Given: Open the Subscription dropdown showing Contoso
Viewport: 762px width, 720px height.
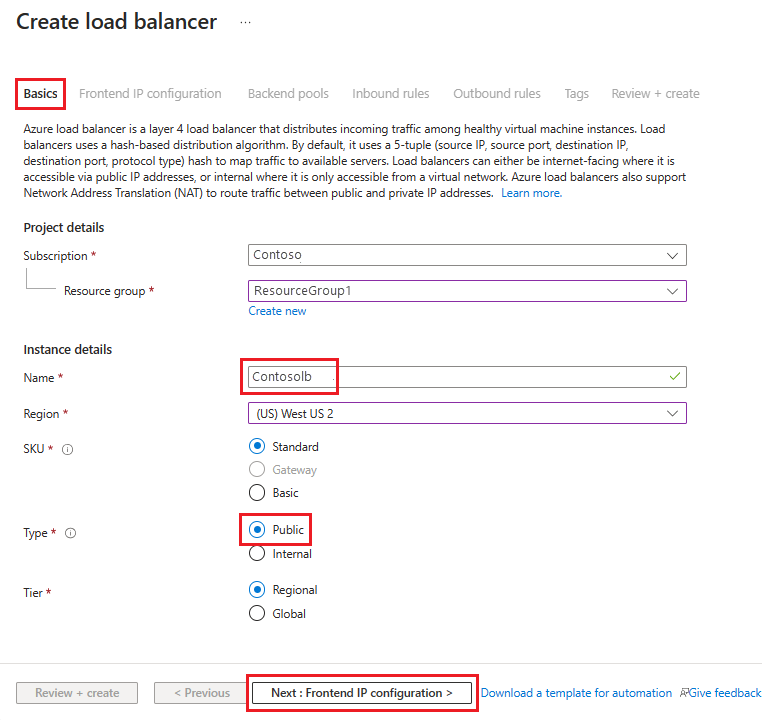Looking at the screenshot, I should tap(467, 255).
